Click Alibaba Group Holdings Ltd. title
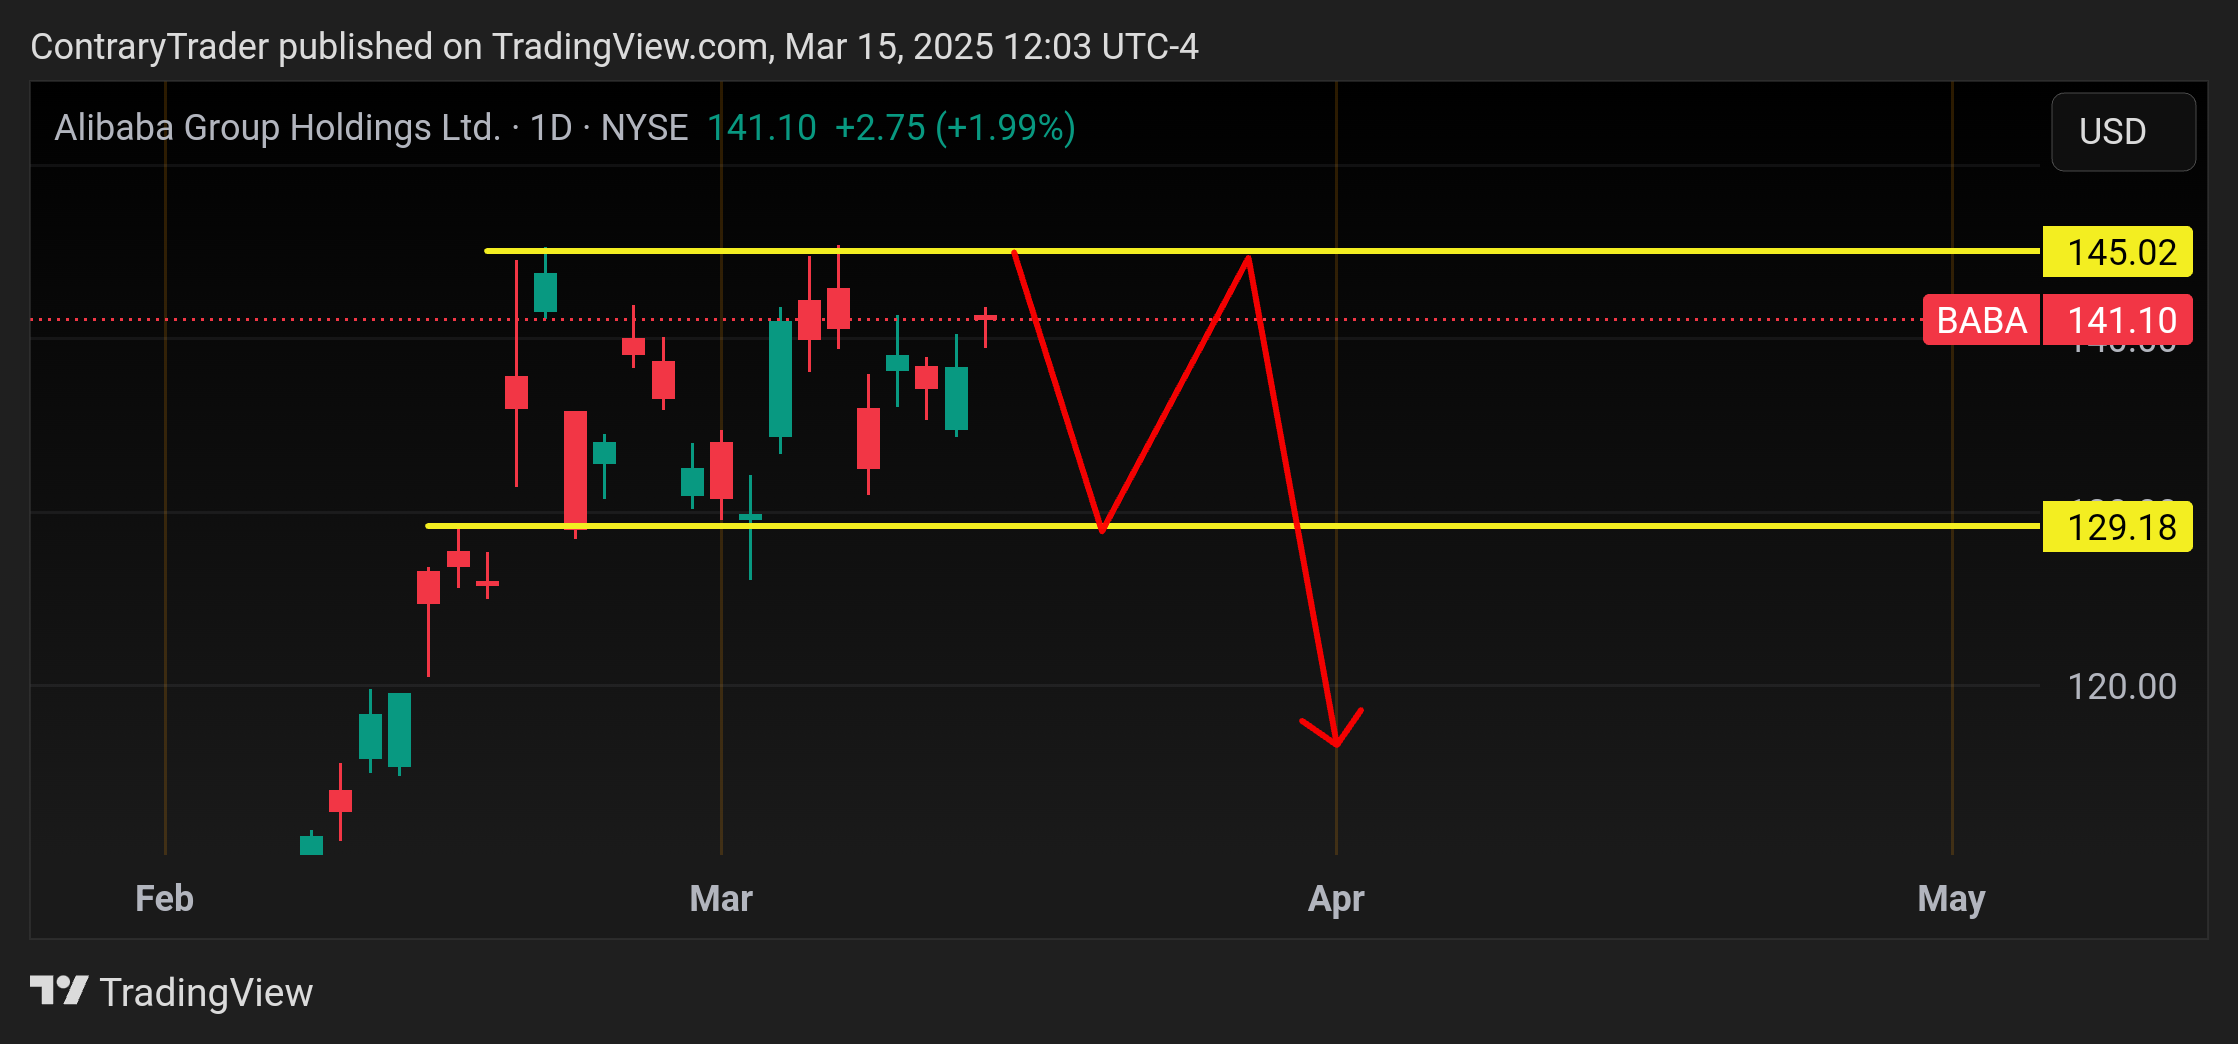 (277, 128)
